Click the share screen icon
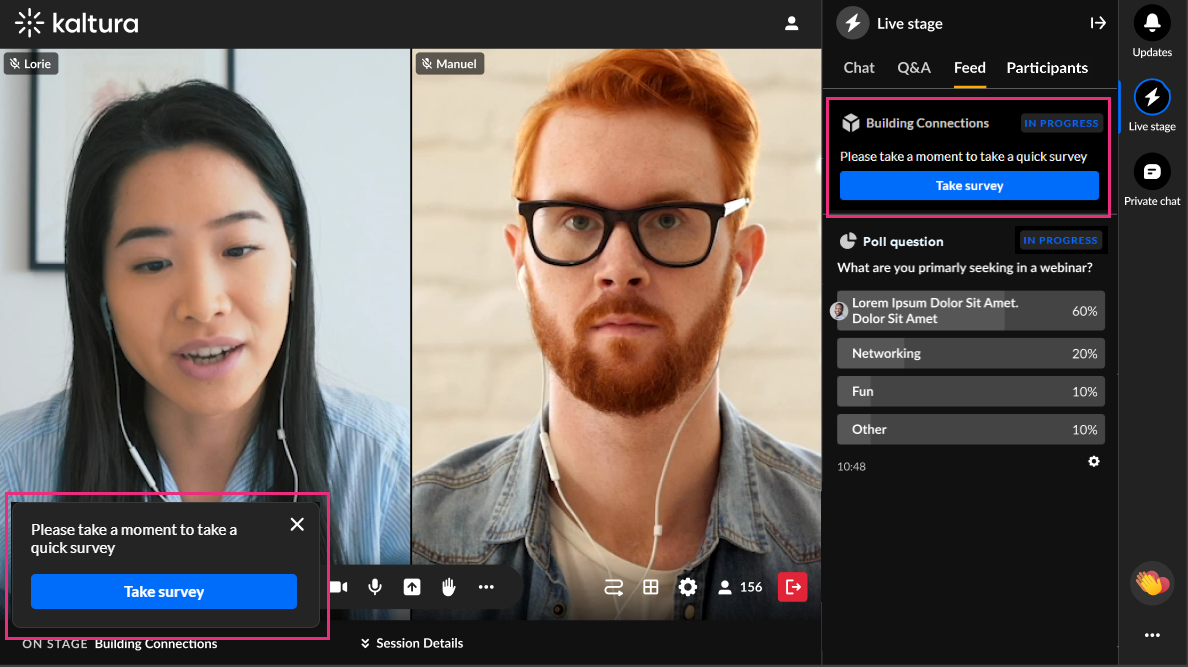 click(411, 587)
